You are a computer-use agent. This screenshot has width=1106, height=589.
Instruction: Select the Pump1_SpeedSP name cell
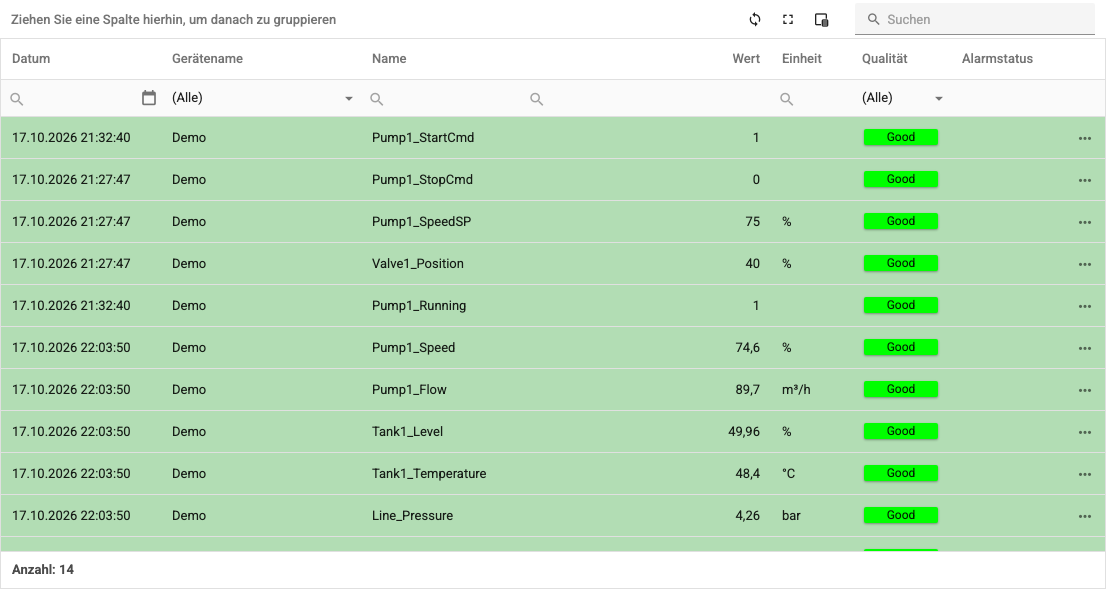(x=421, y=221)
